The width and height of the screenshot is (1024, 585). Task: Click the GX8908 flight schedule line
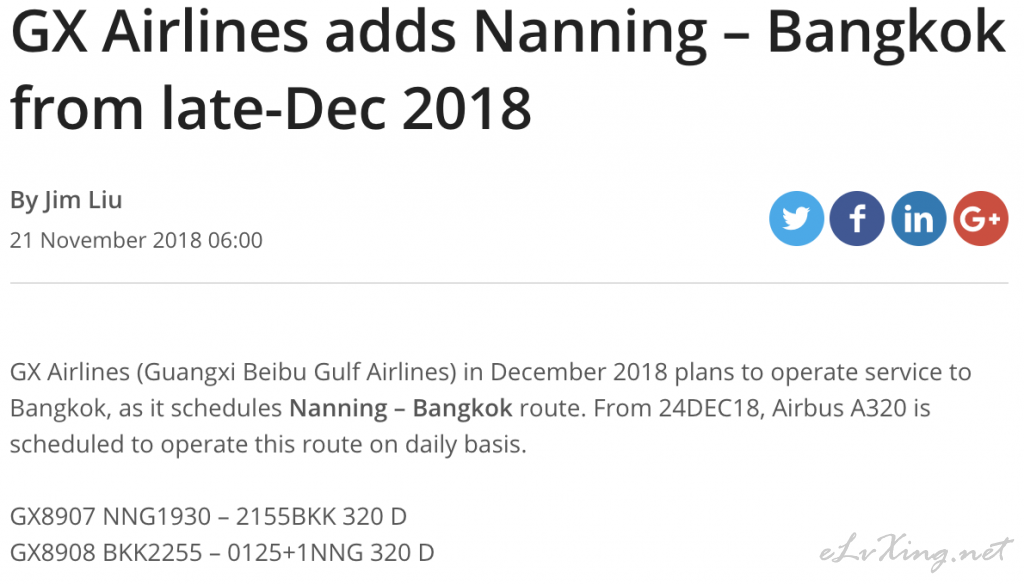222,552
